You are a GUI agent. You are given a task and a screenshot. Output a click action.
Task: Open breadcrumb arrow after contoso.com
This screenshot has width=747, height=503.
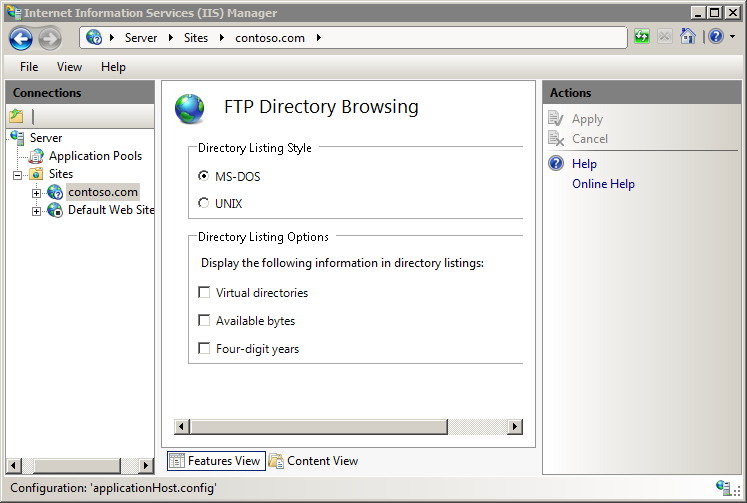(319, 37)
